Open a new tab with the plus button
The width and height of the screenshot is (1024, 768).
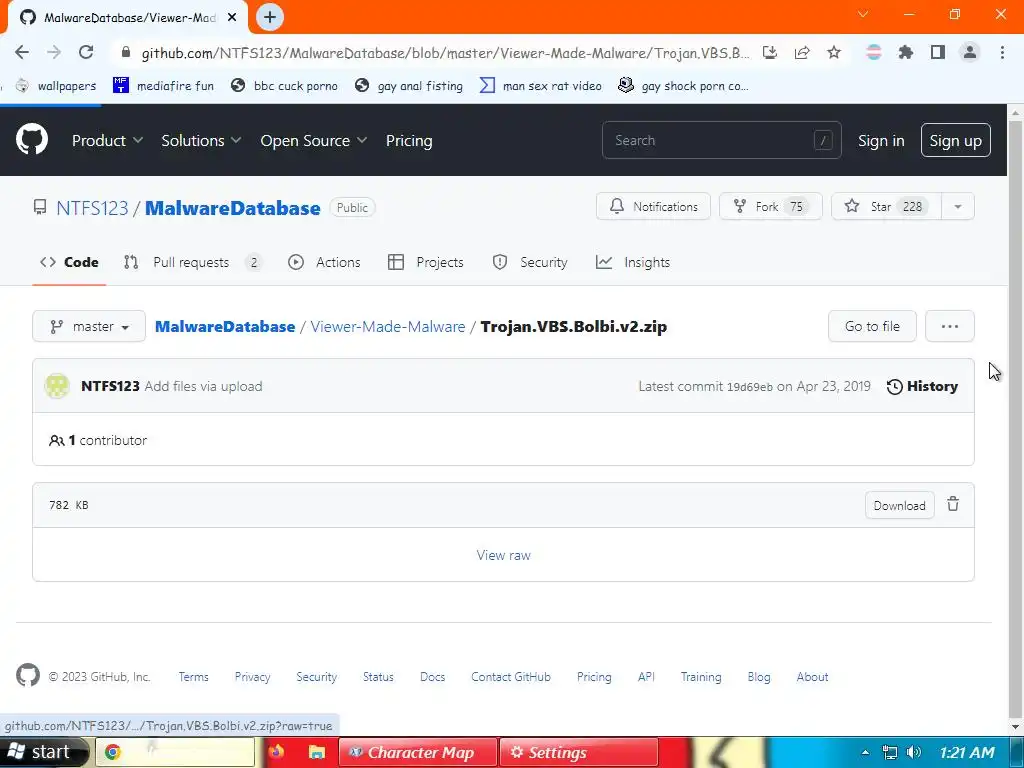point(270,17)
